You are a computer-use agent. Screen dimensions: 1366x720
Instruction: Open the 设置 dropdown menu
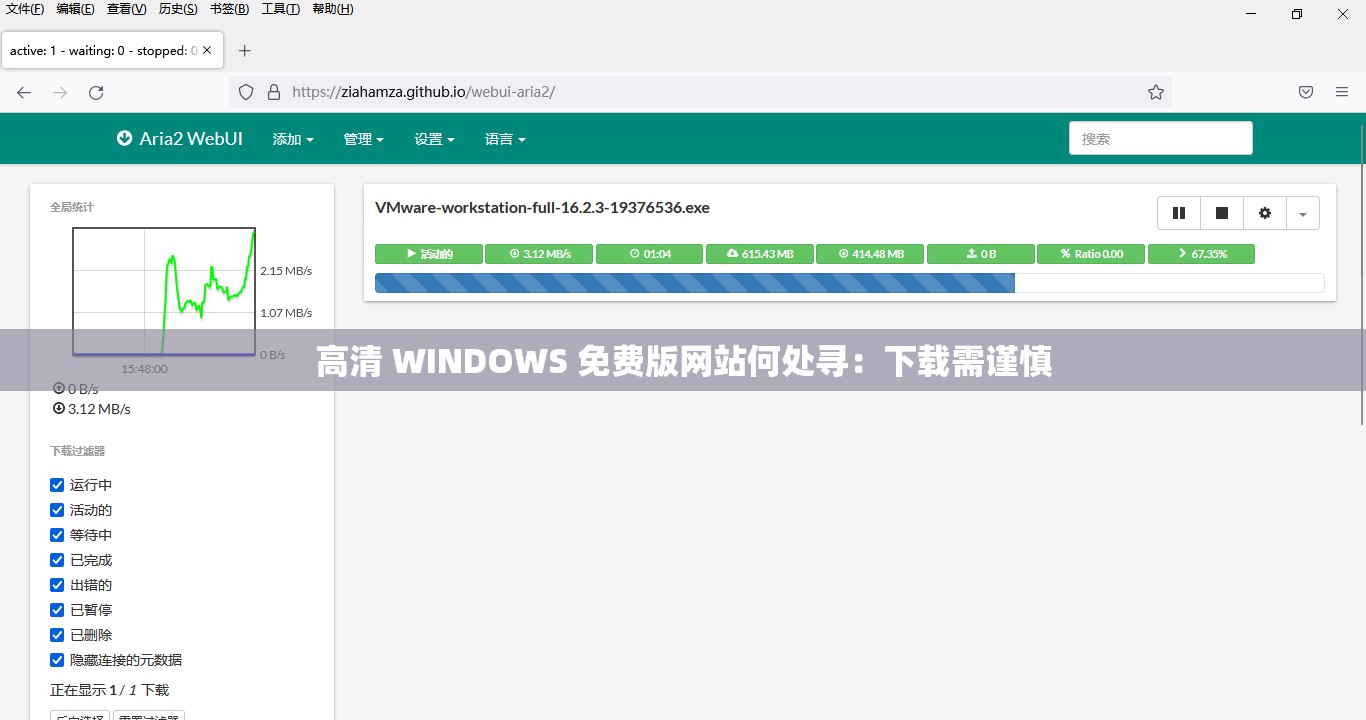[435, 139]
